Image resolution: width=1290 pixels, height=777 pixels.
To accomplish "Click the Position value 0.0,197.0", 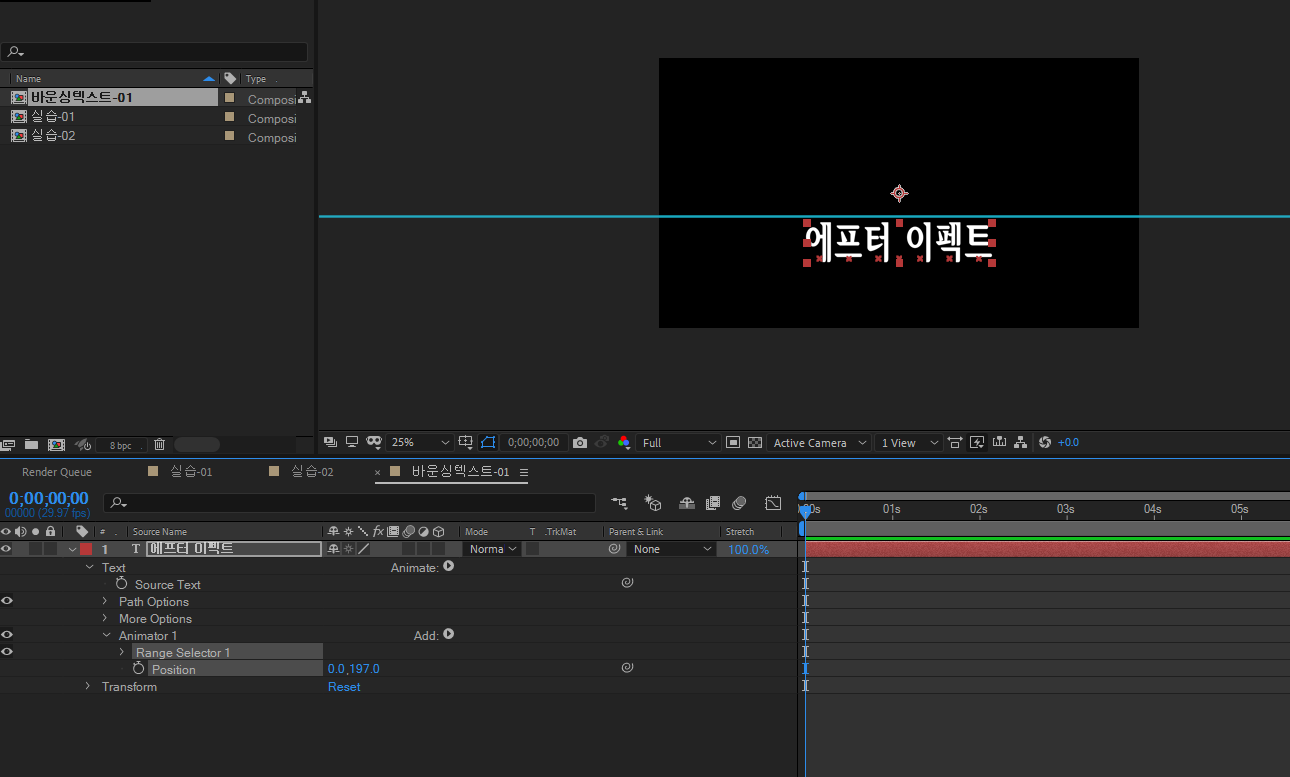I will (354, 669).
